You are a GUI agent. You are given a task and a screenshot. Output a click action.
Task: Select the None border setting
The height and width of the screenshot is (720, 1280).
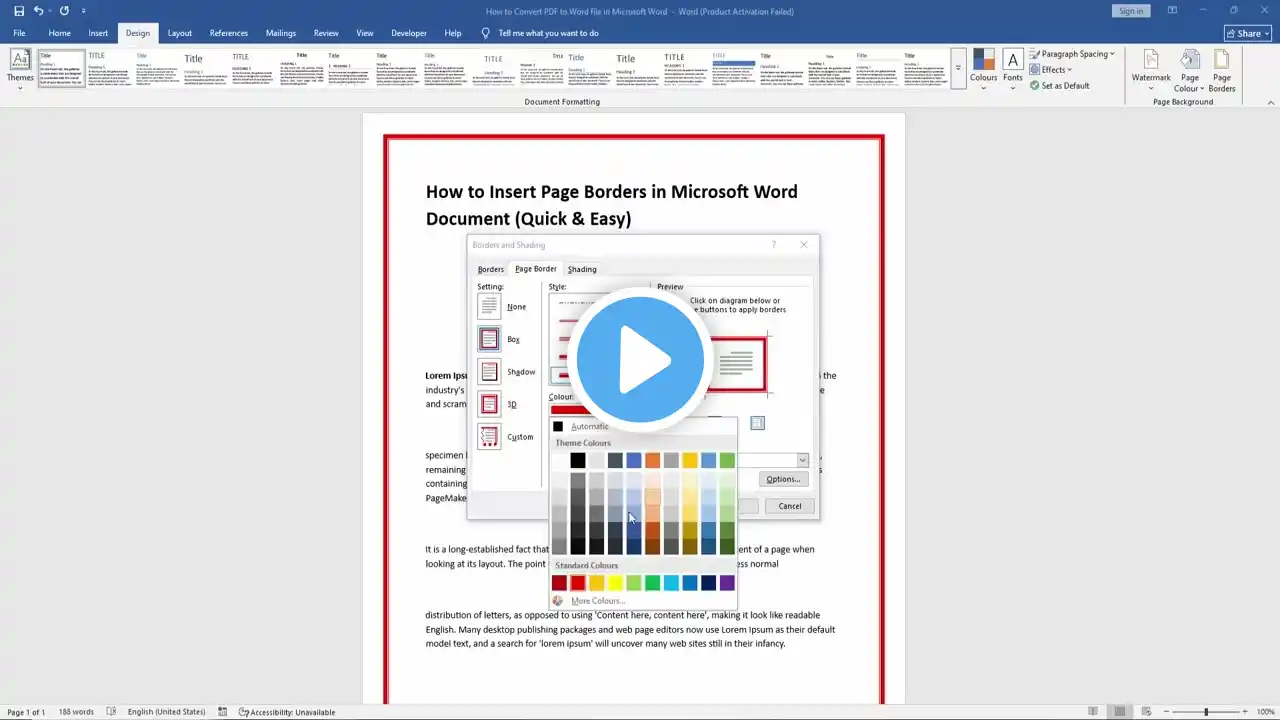point(489,307)
